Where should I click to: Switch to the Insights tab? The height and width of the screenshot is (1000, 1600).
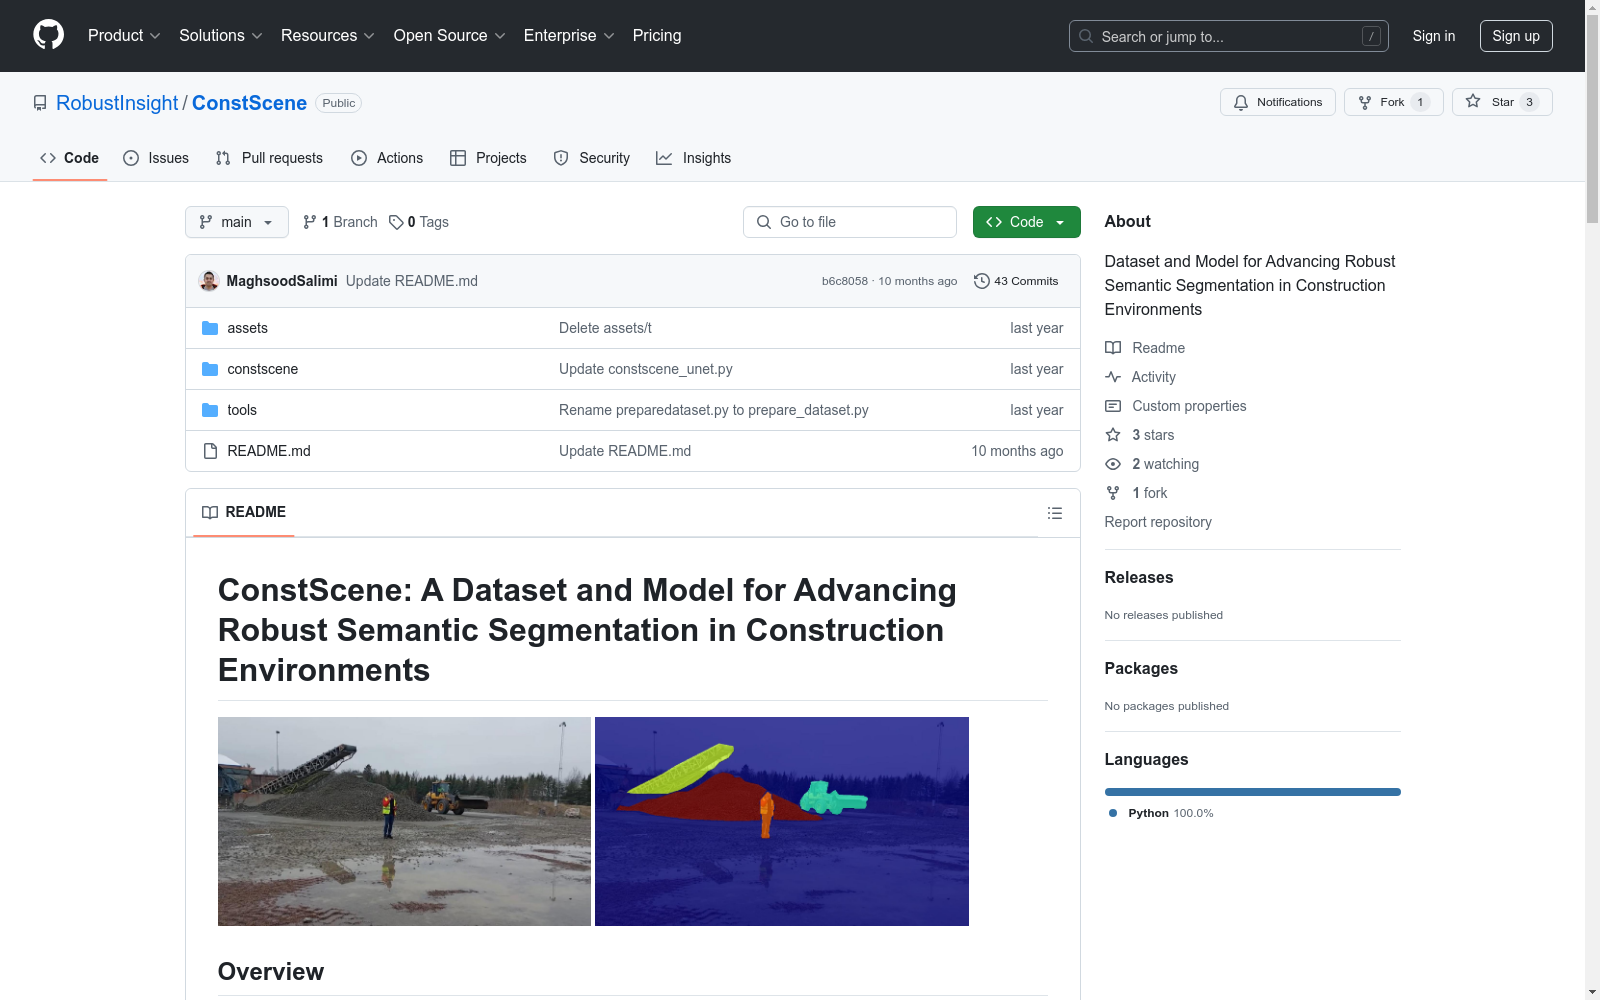(693, 158)
